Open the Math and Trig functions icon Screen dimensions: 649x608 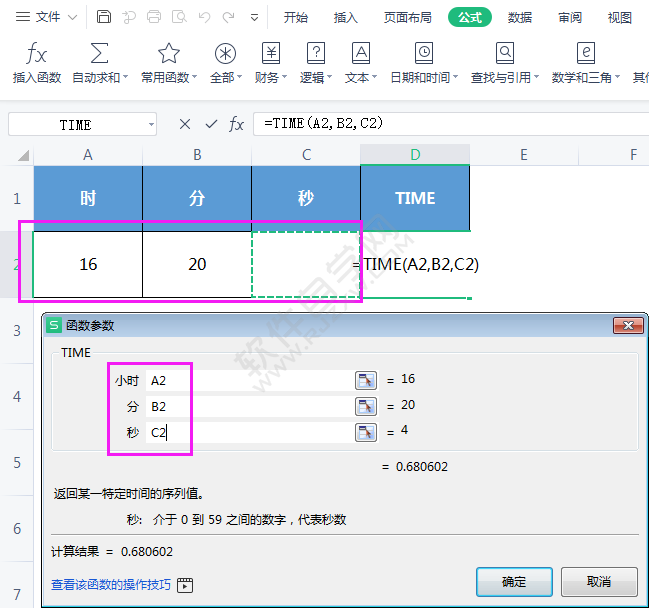[586, 53]
